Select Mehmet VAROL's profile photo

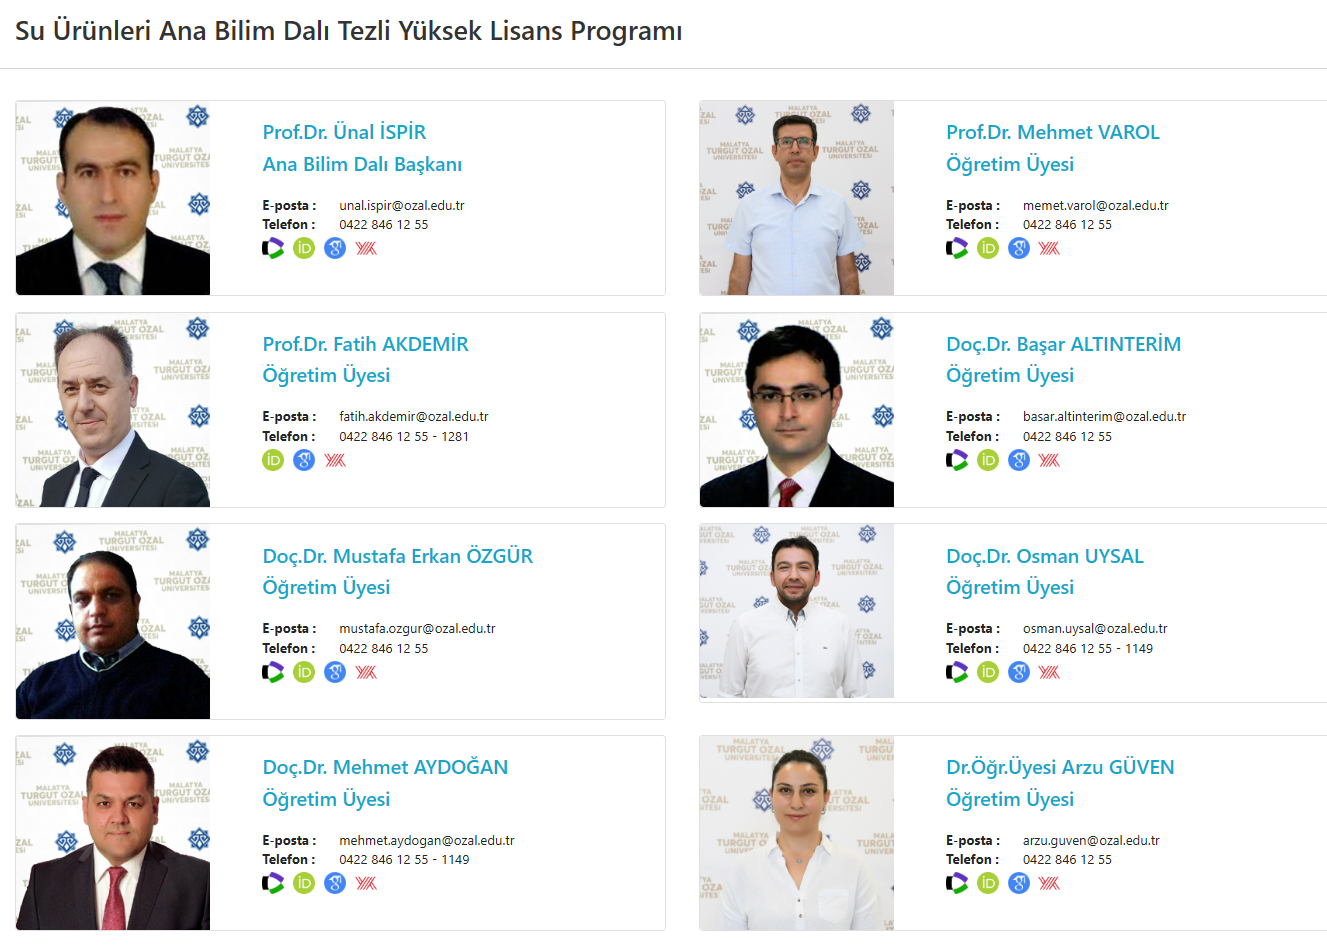[x=796, y=198]
